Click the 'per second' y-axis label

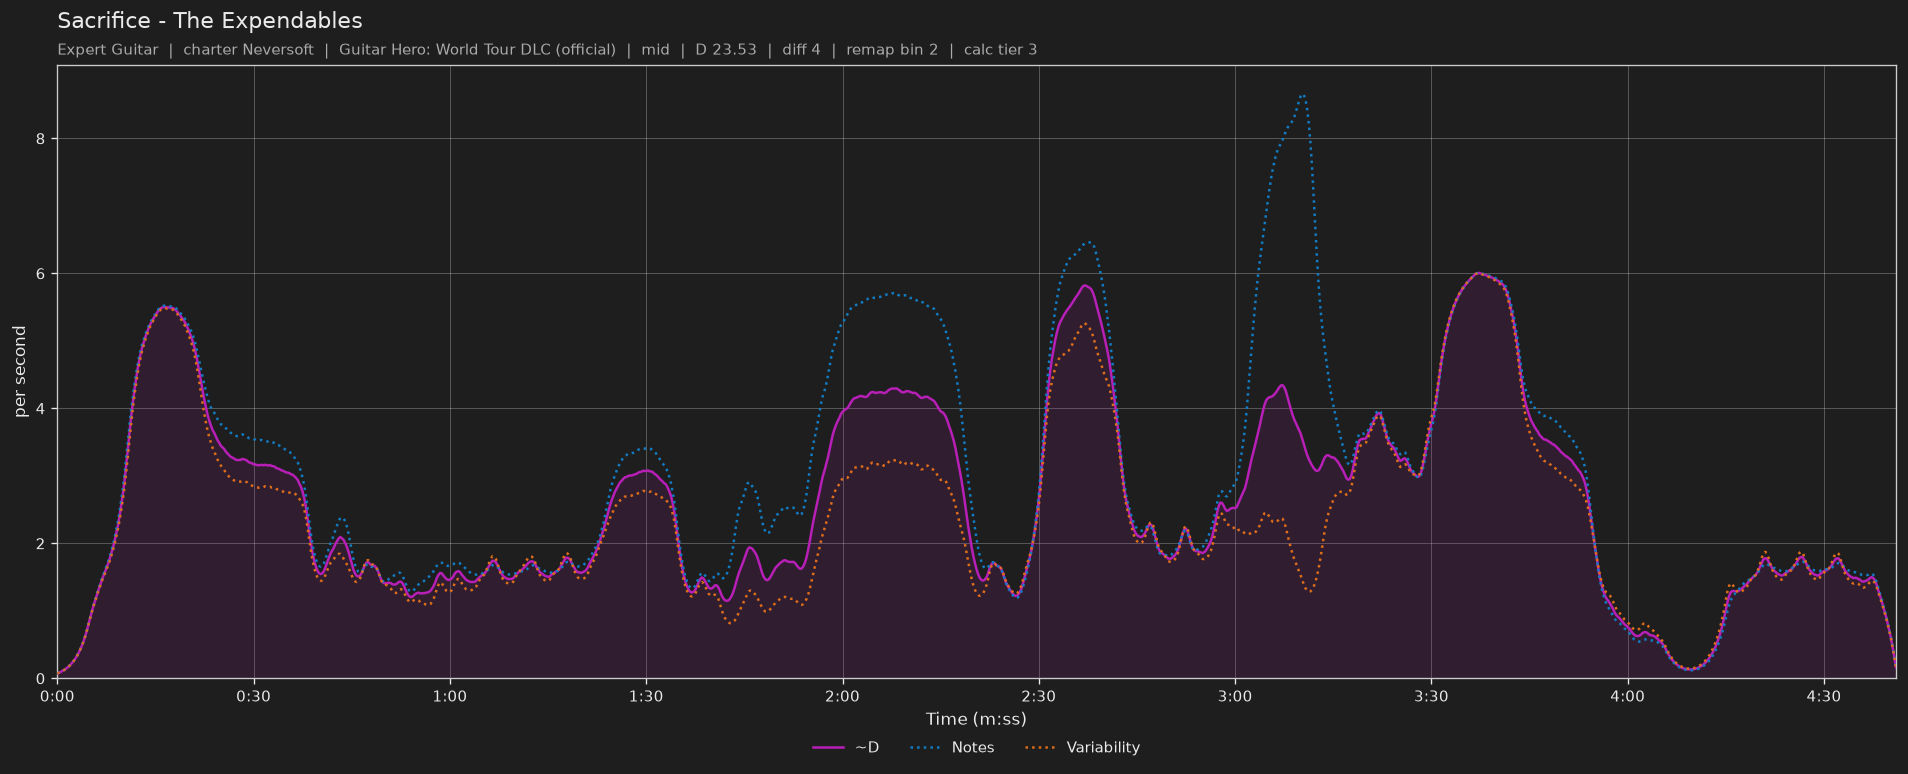20,372
